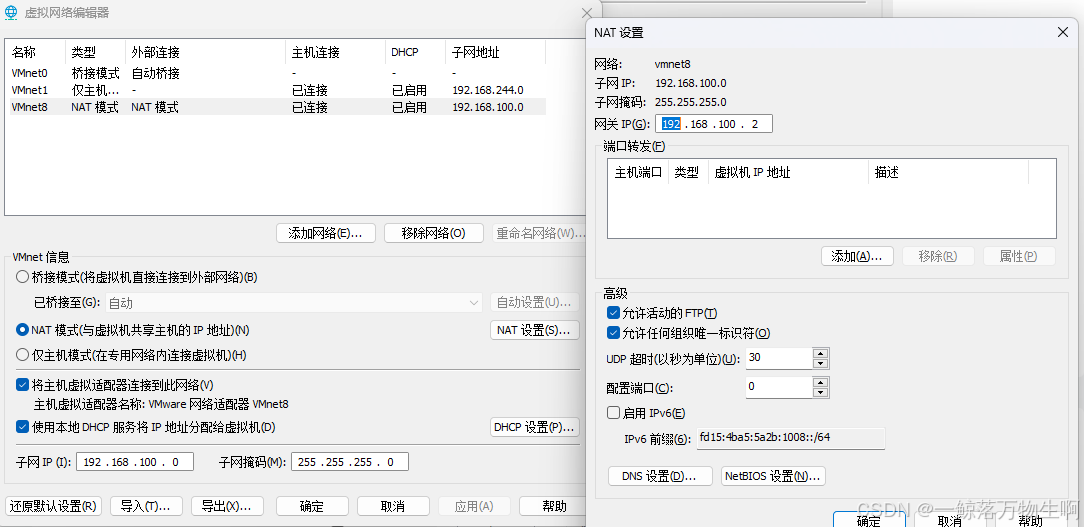The image size is (1084, 527).
Task: Toggle 将主机虚拟适配器连接到此网络 checkbox
Action: tap(21, 385)
